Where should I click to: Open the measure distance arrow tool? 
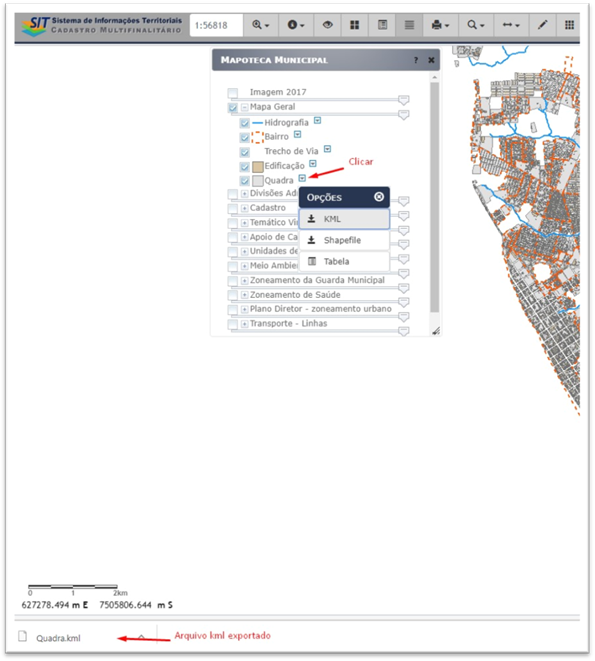pos(511,25)
